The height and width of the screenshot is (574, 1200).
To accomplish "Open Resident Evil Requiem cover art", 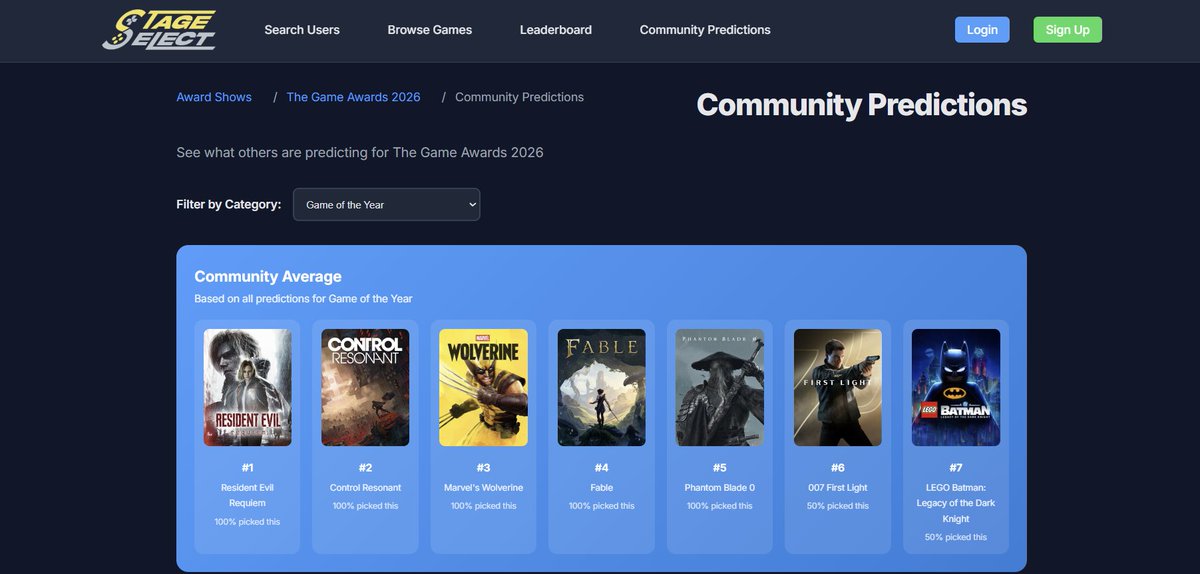I will pos(248,387).
